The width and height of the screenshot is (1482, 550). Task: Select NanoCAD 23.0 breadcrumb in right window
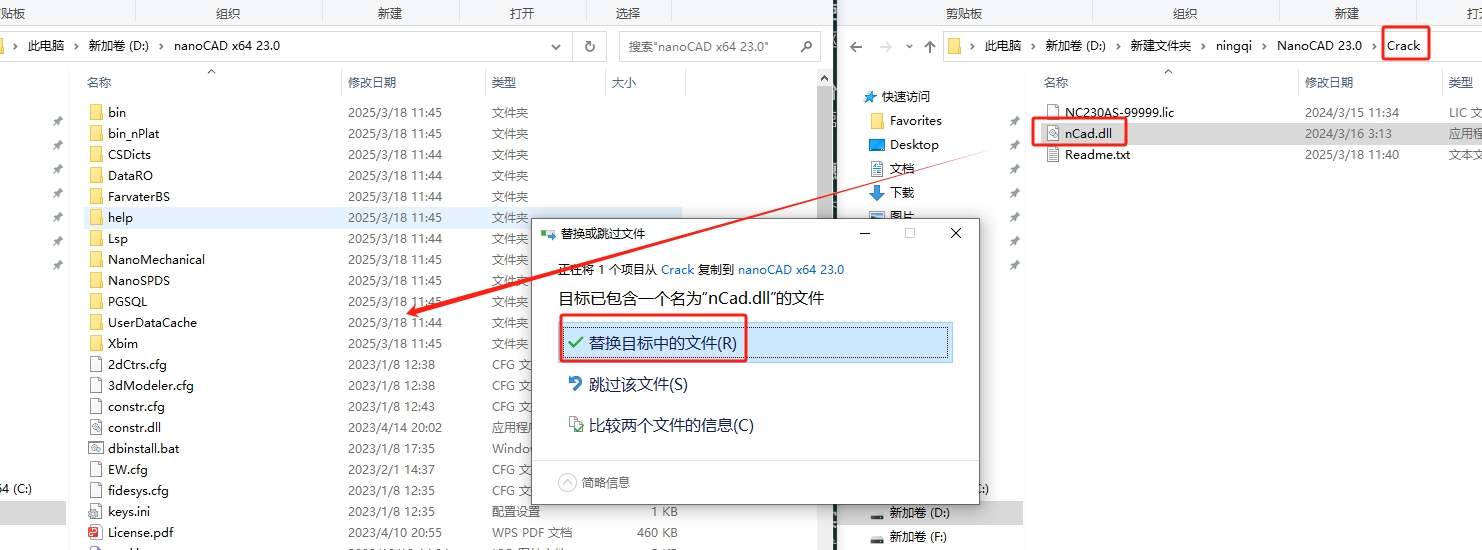point(1319,46)
